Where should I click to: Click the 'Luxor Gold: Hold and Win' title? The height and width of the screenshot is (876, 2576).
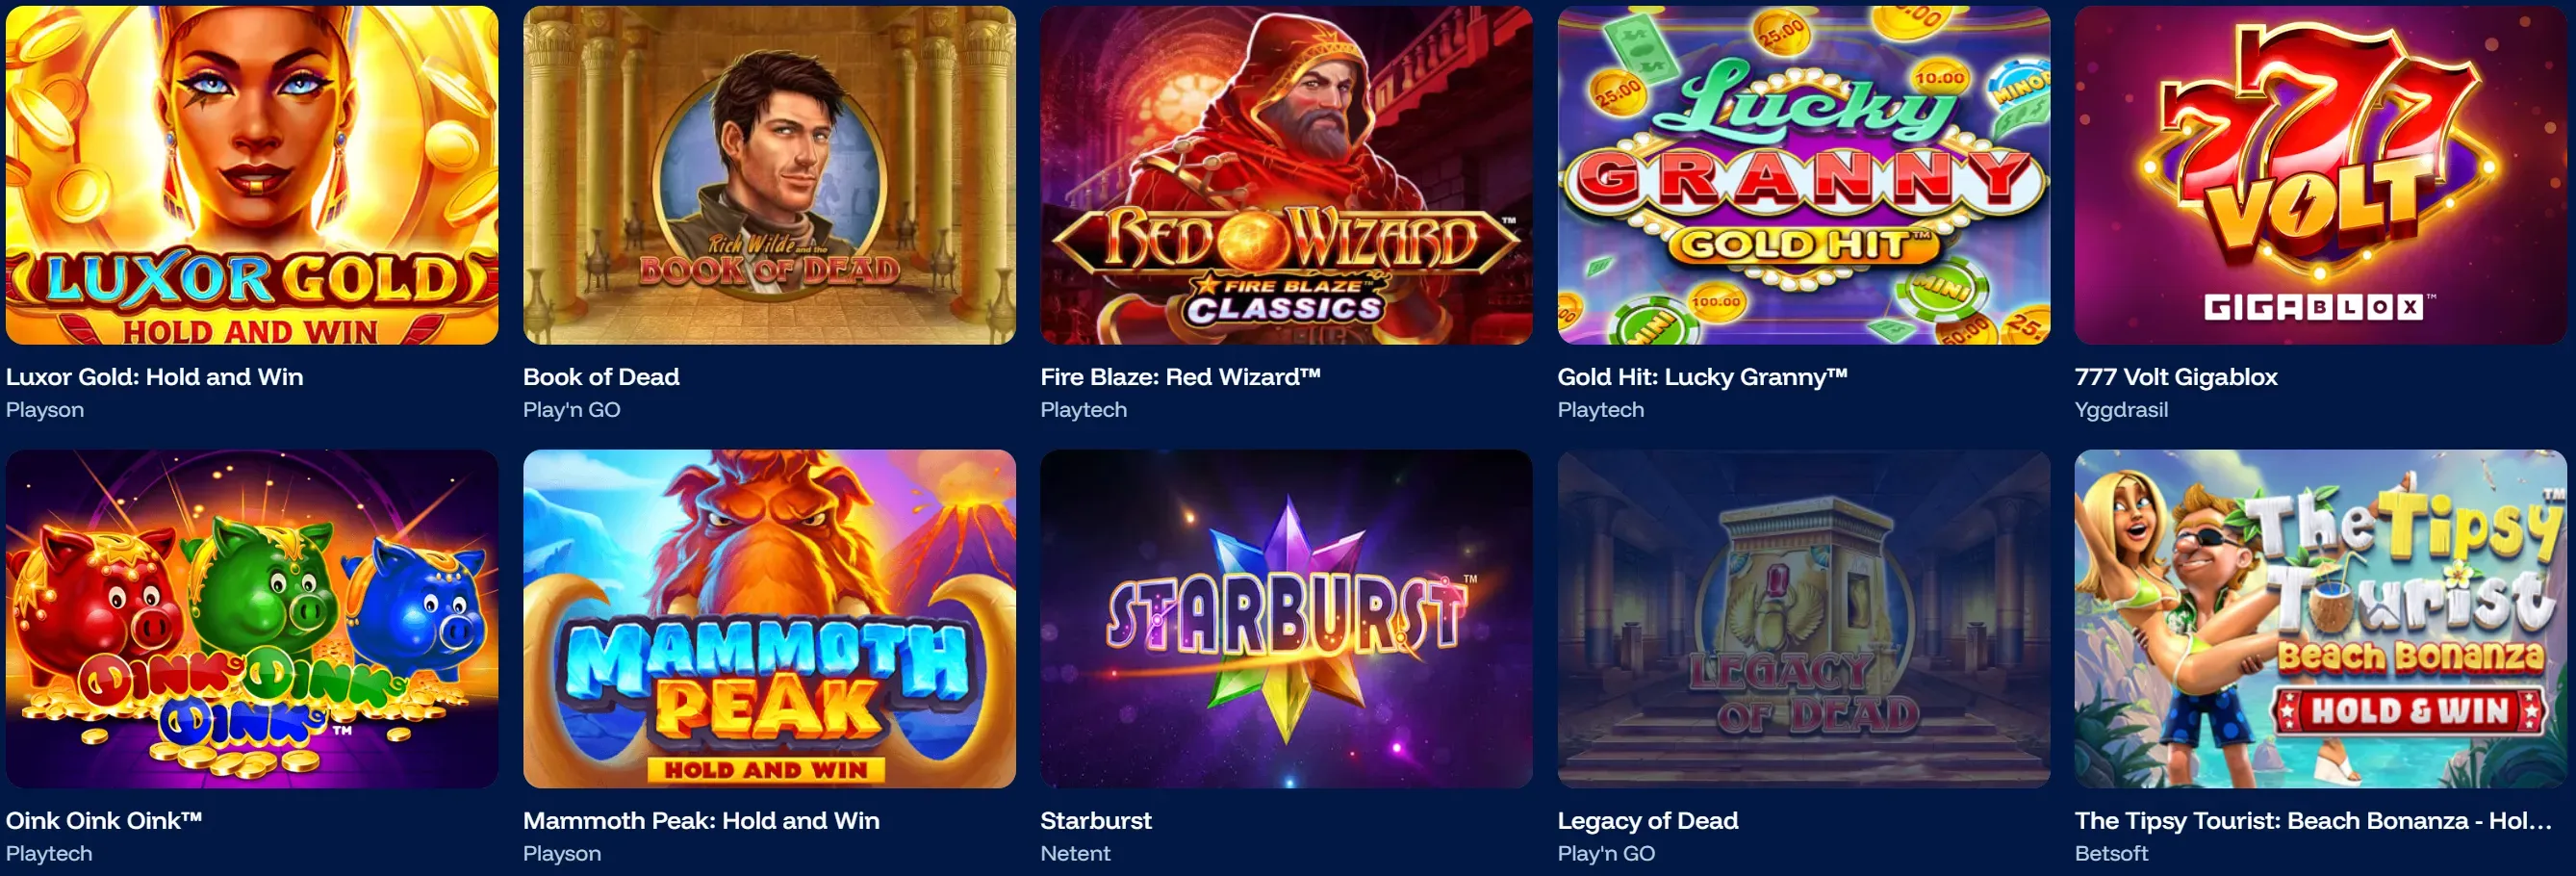coord(154,377)
